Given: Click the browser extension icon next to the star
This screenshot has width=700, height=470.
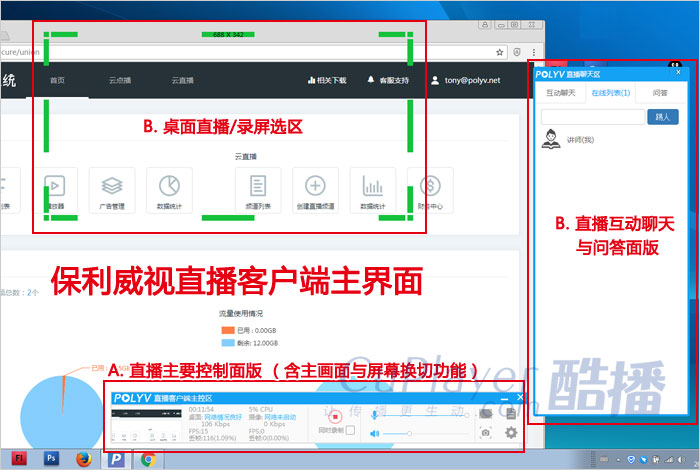Looking at the screenshot, I should [x=517, y=52].
